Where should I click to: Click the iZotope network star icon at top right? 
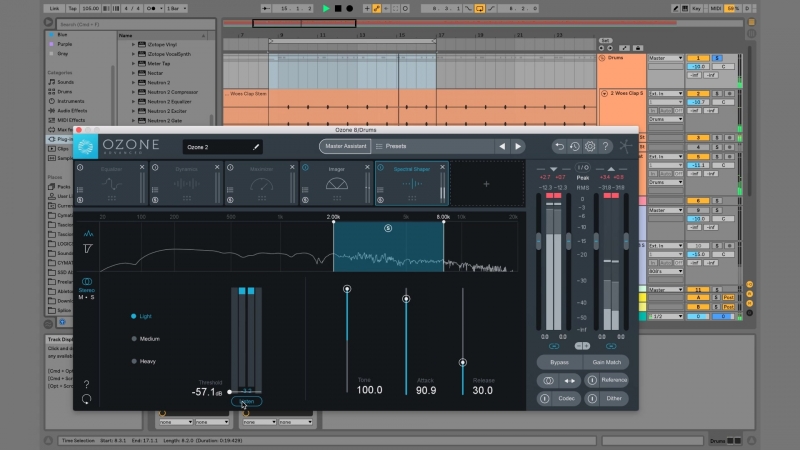coord(626,146)
